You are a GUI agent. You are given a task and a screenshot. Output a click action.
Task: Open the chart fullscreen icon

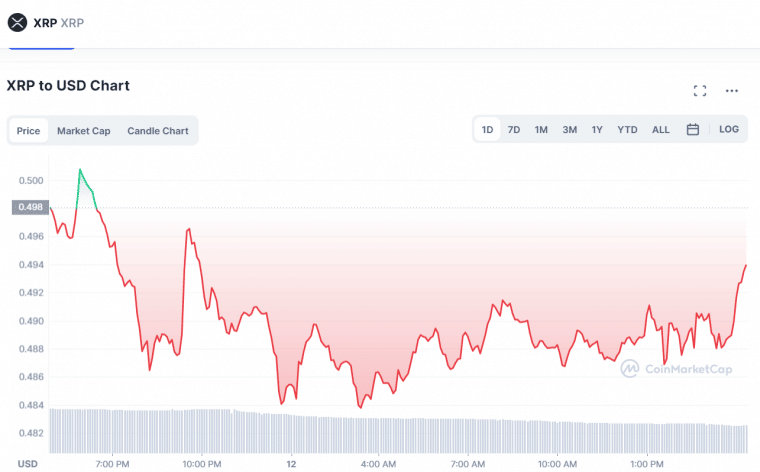click(699, 91)
